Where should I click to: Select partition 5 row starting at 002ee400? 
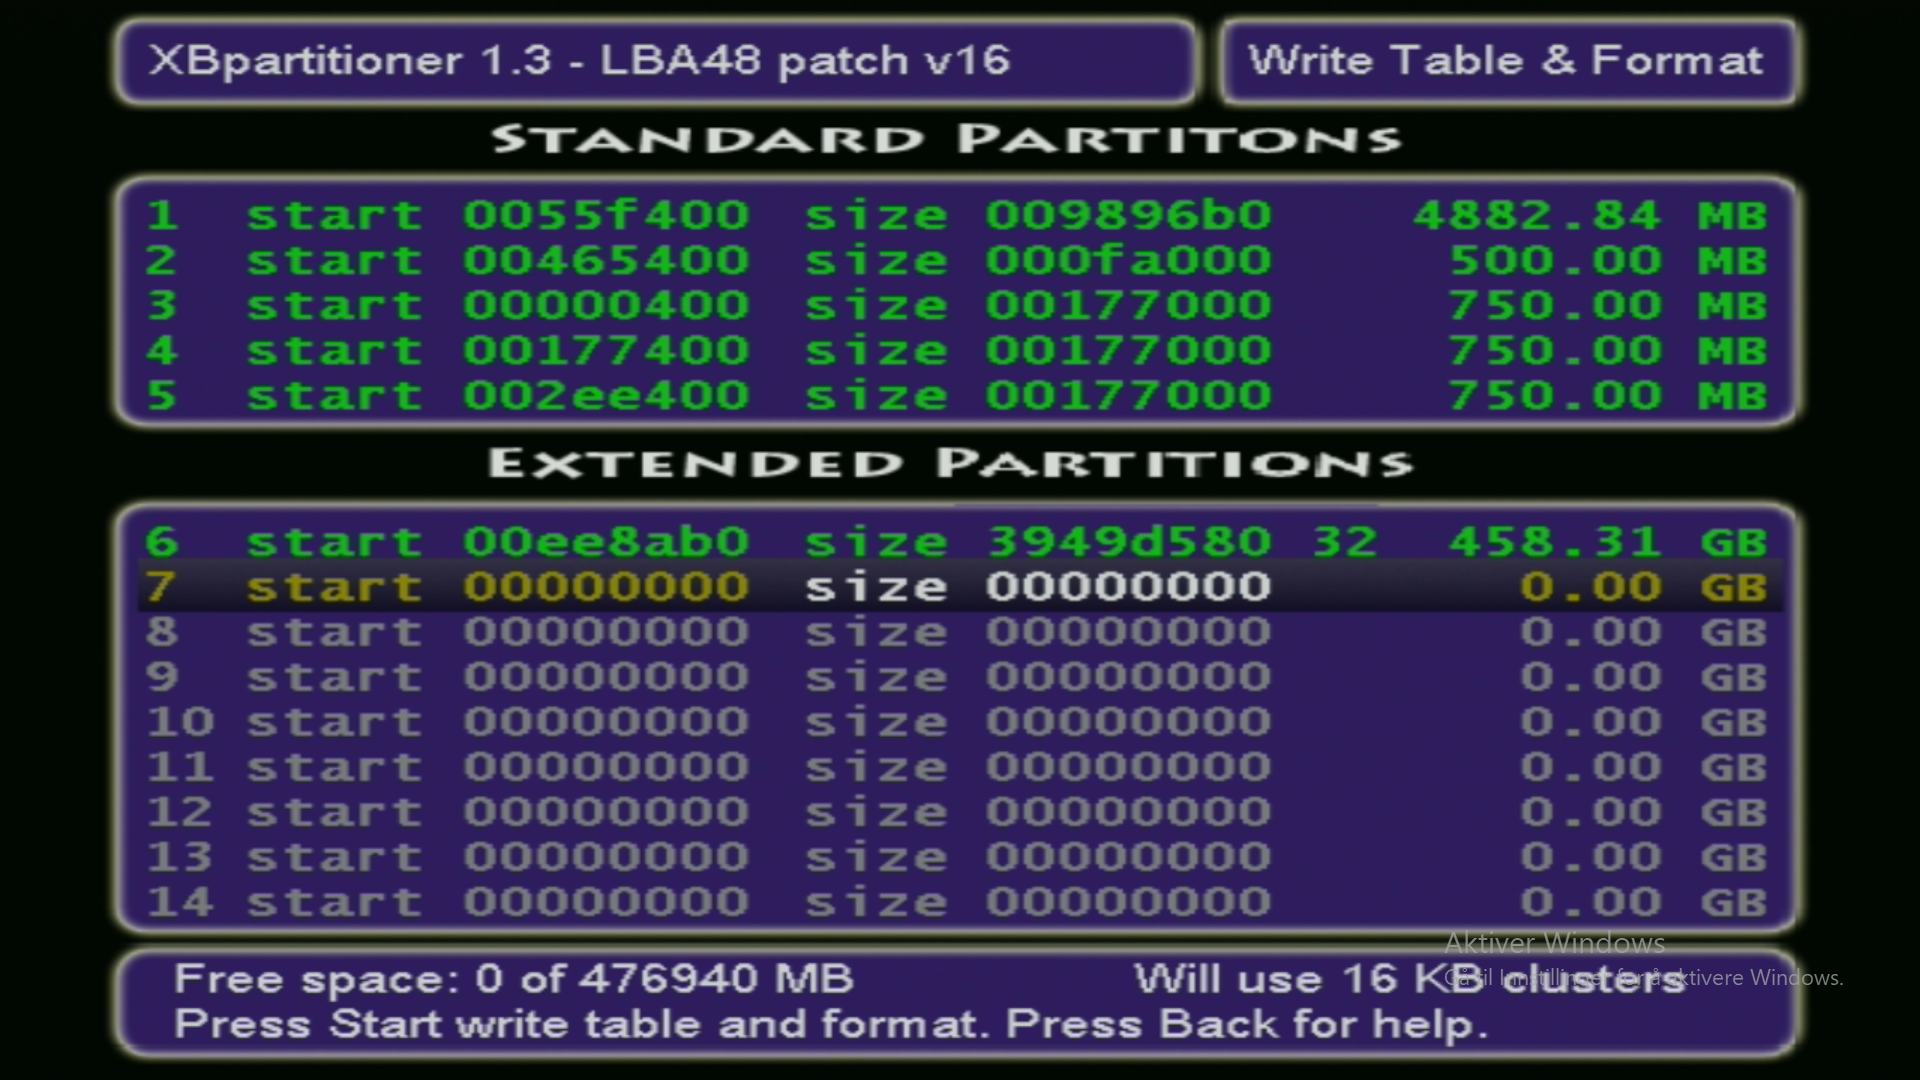tap(956, 395)
